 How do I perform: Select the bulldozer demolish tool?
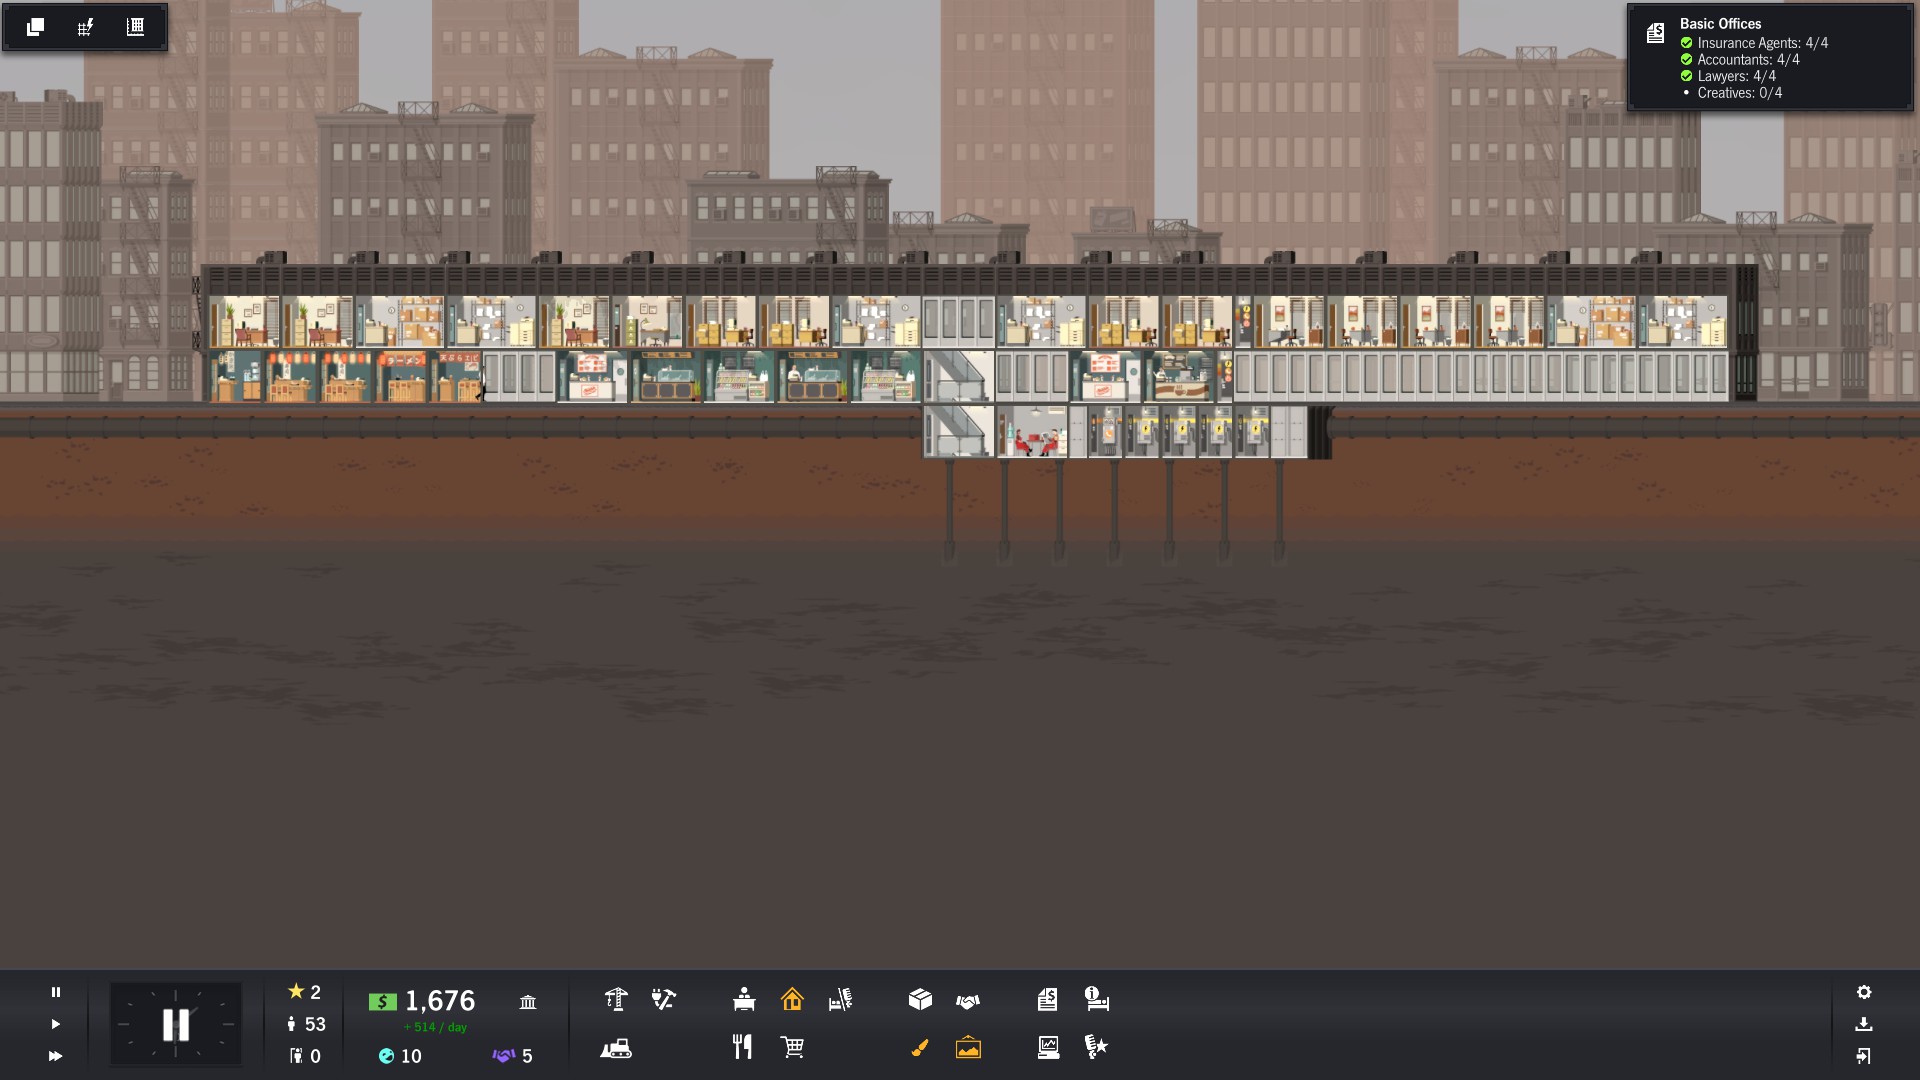tap(616, 1048)
